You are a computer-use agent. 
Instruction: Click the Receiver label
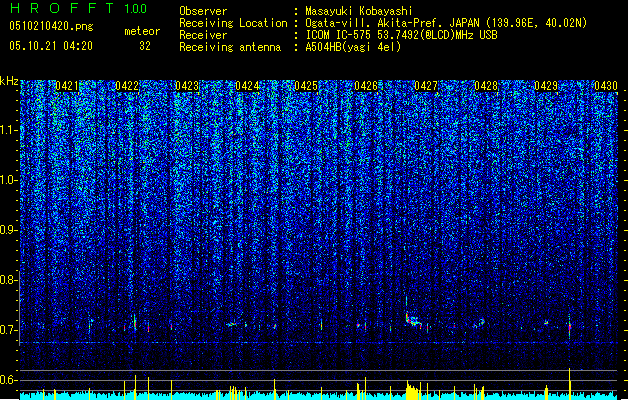[203, 35]
